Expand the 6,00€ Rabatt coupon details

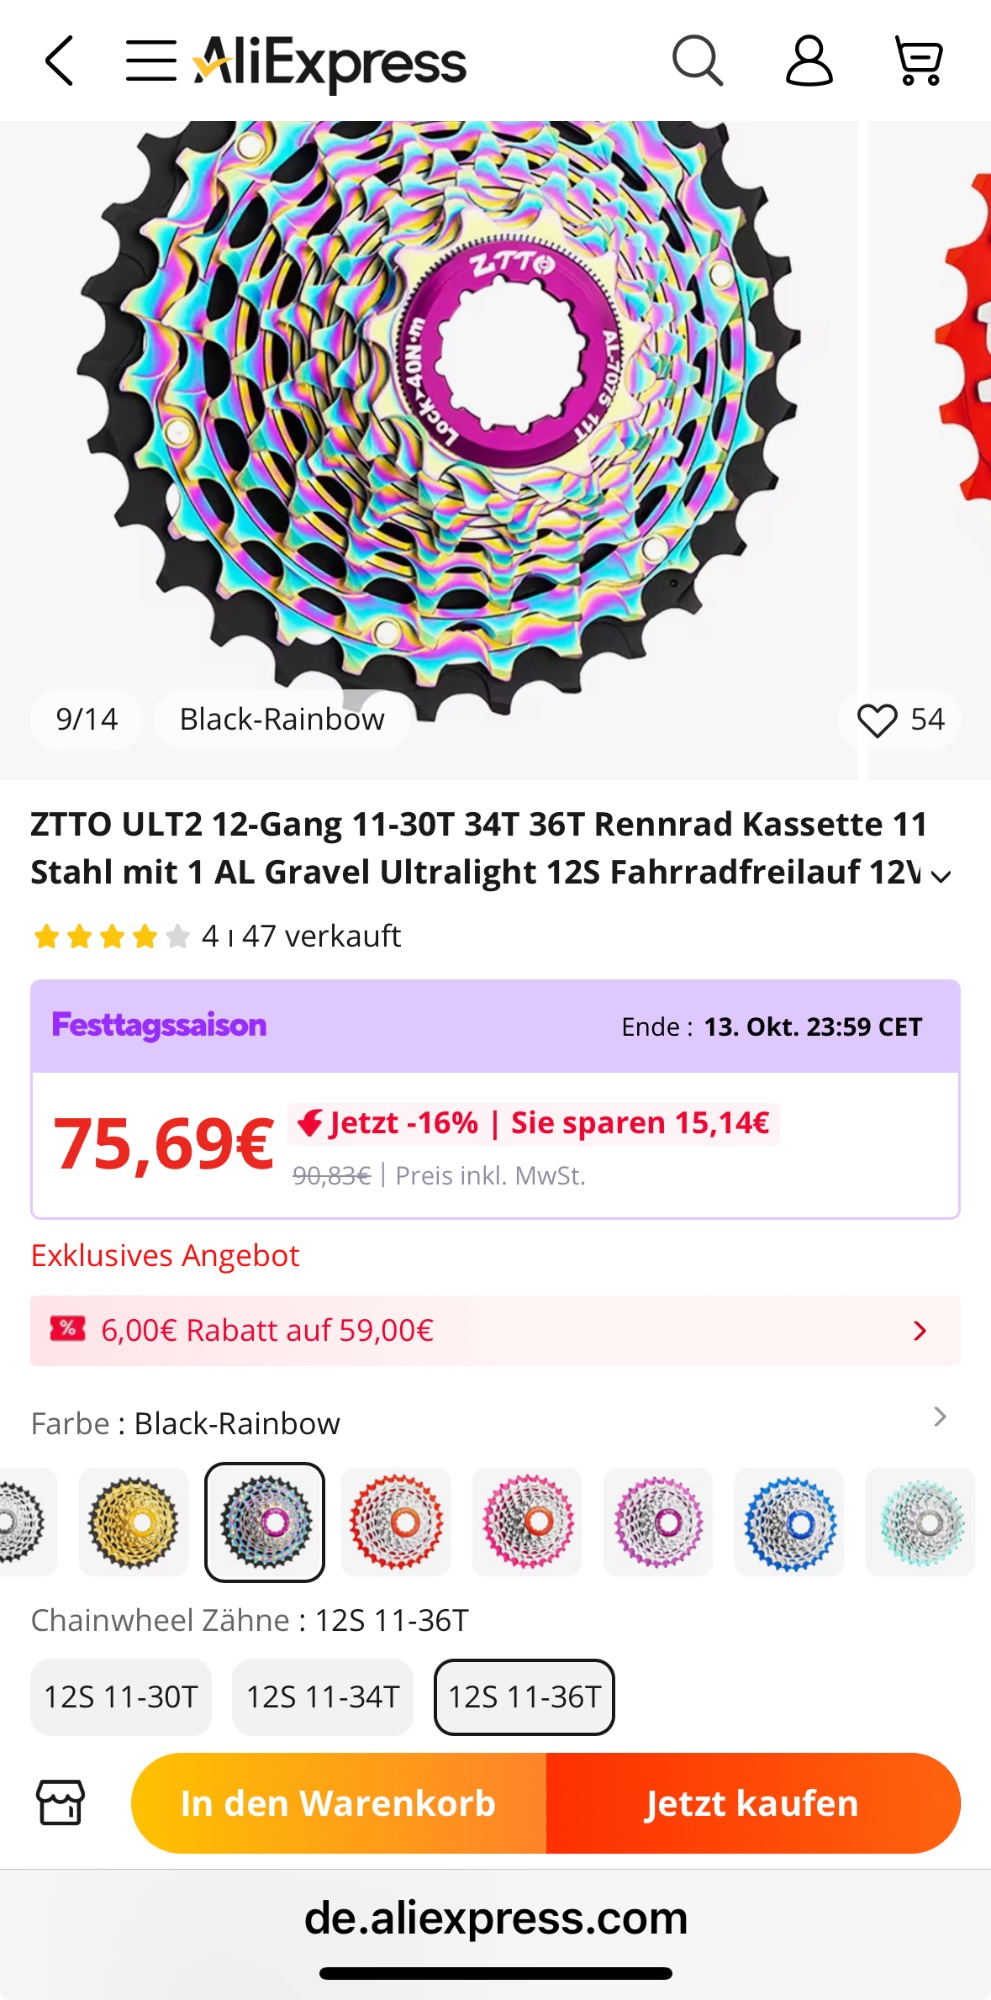pos(920,1330)
